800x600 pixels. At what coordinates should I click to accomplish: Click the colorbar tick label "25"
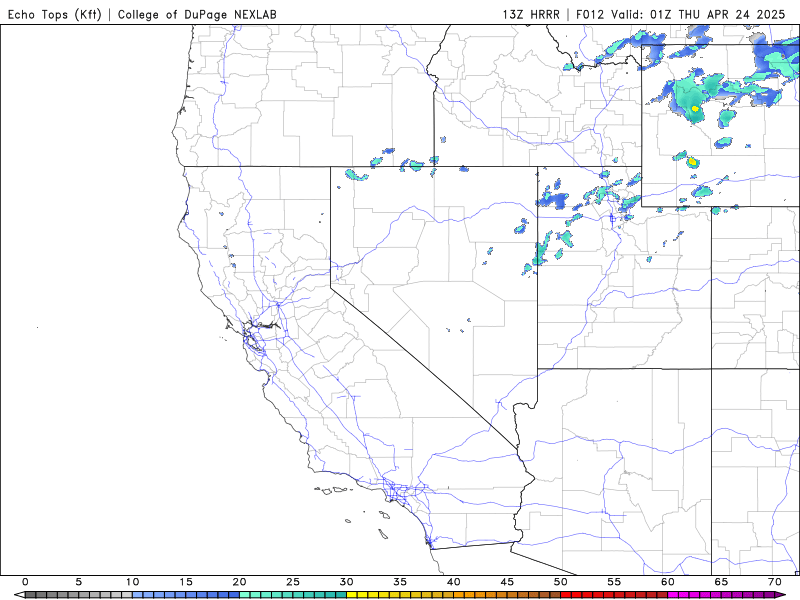point(293,582)
